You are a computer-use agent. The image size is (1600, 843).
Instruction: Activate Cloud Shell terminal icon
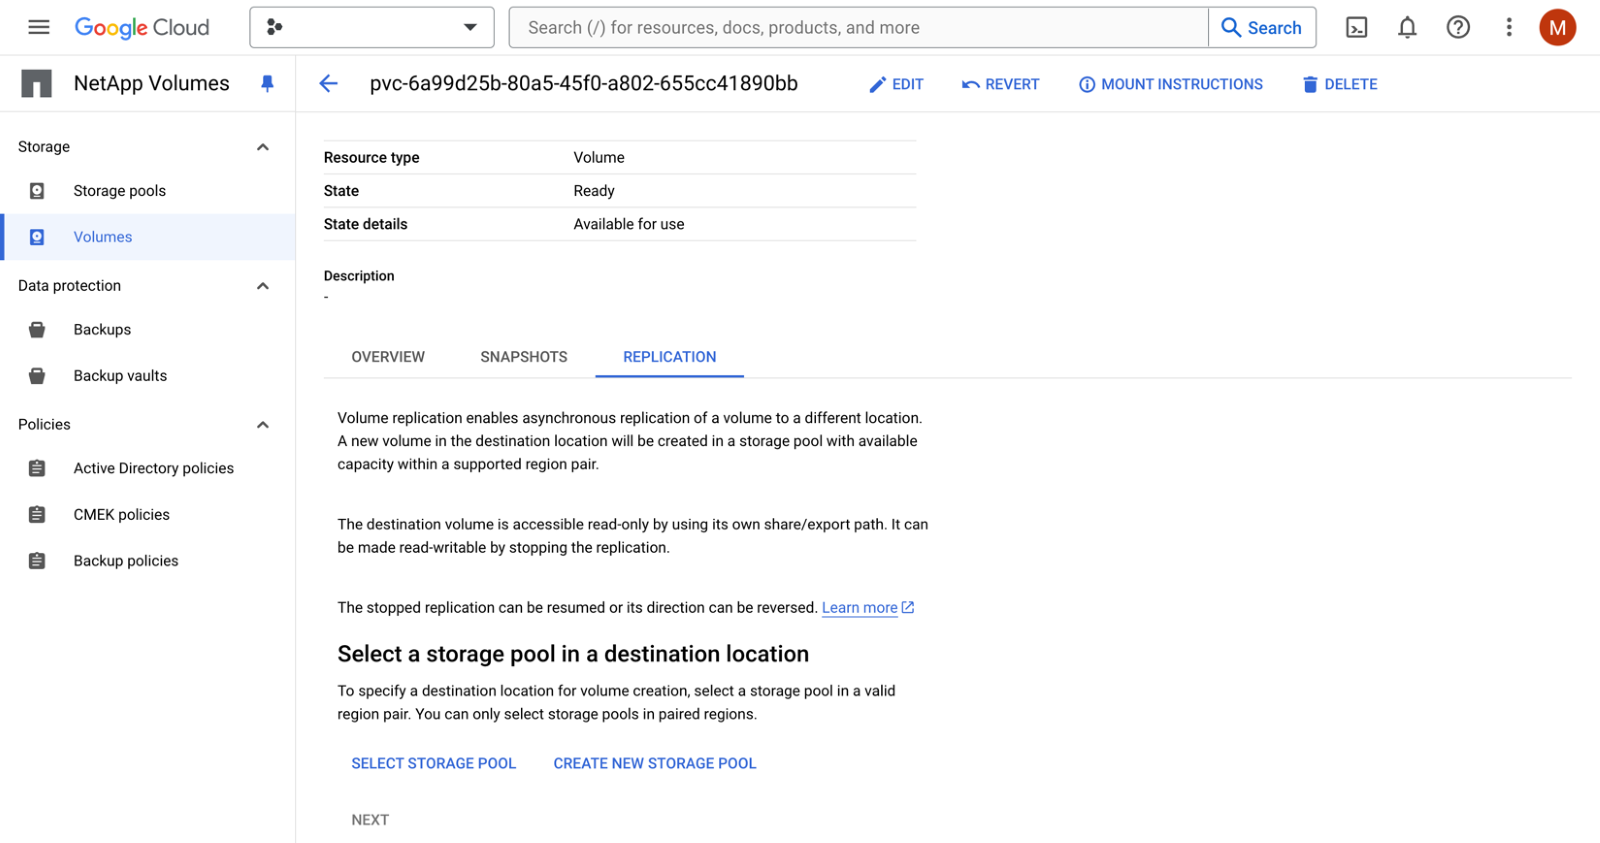1356,27
